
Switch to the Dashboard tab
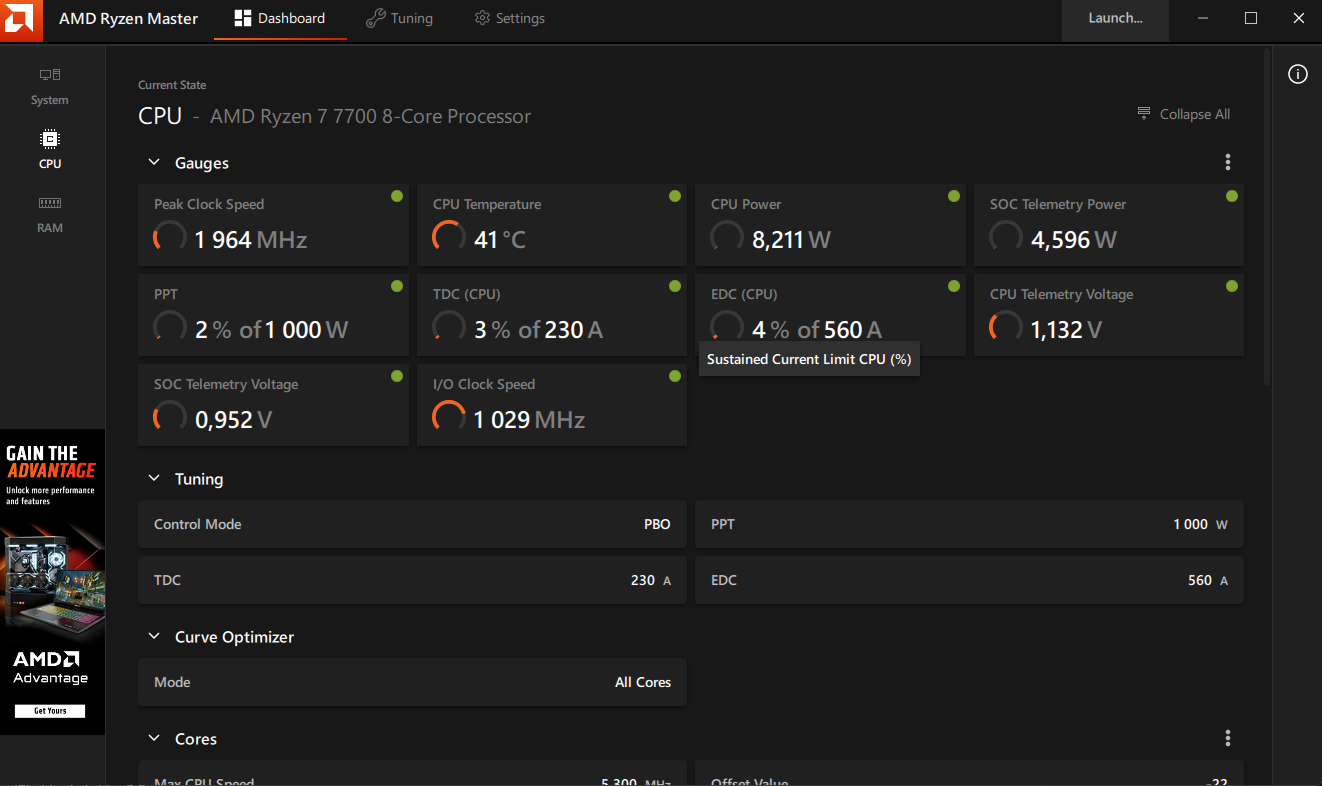click(280, 19)
